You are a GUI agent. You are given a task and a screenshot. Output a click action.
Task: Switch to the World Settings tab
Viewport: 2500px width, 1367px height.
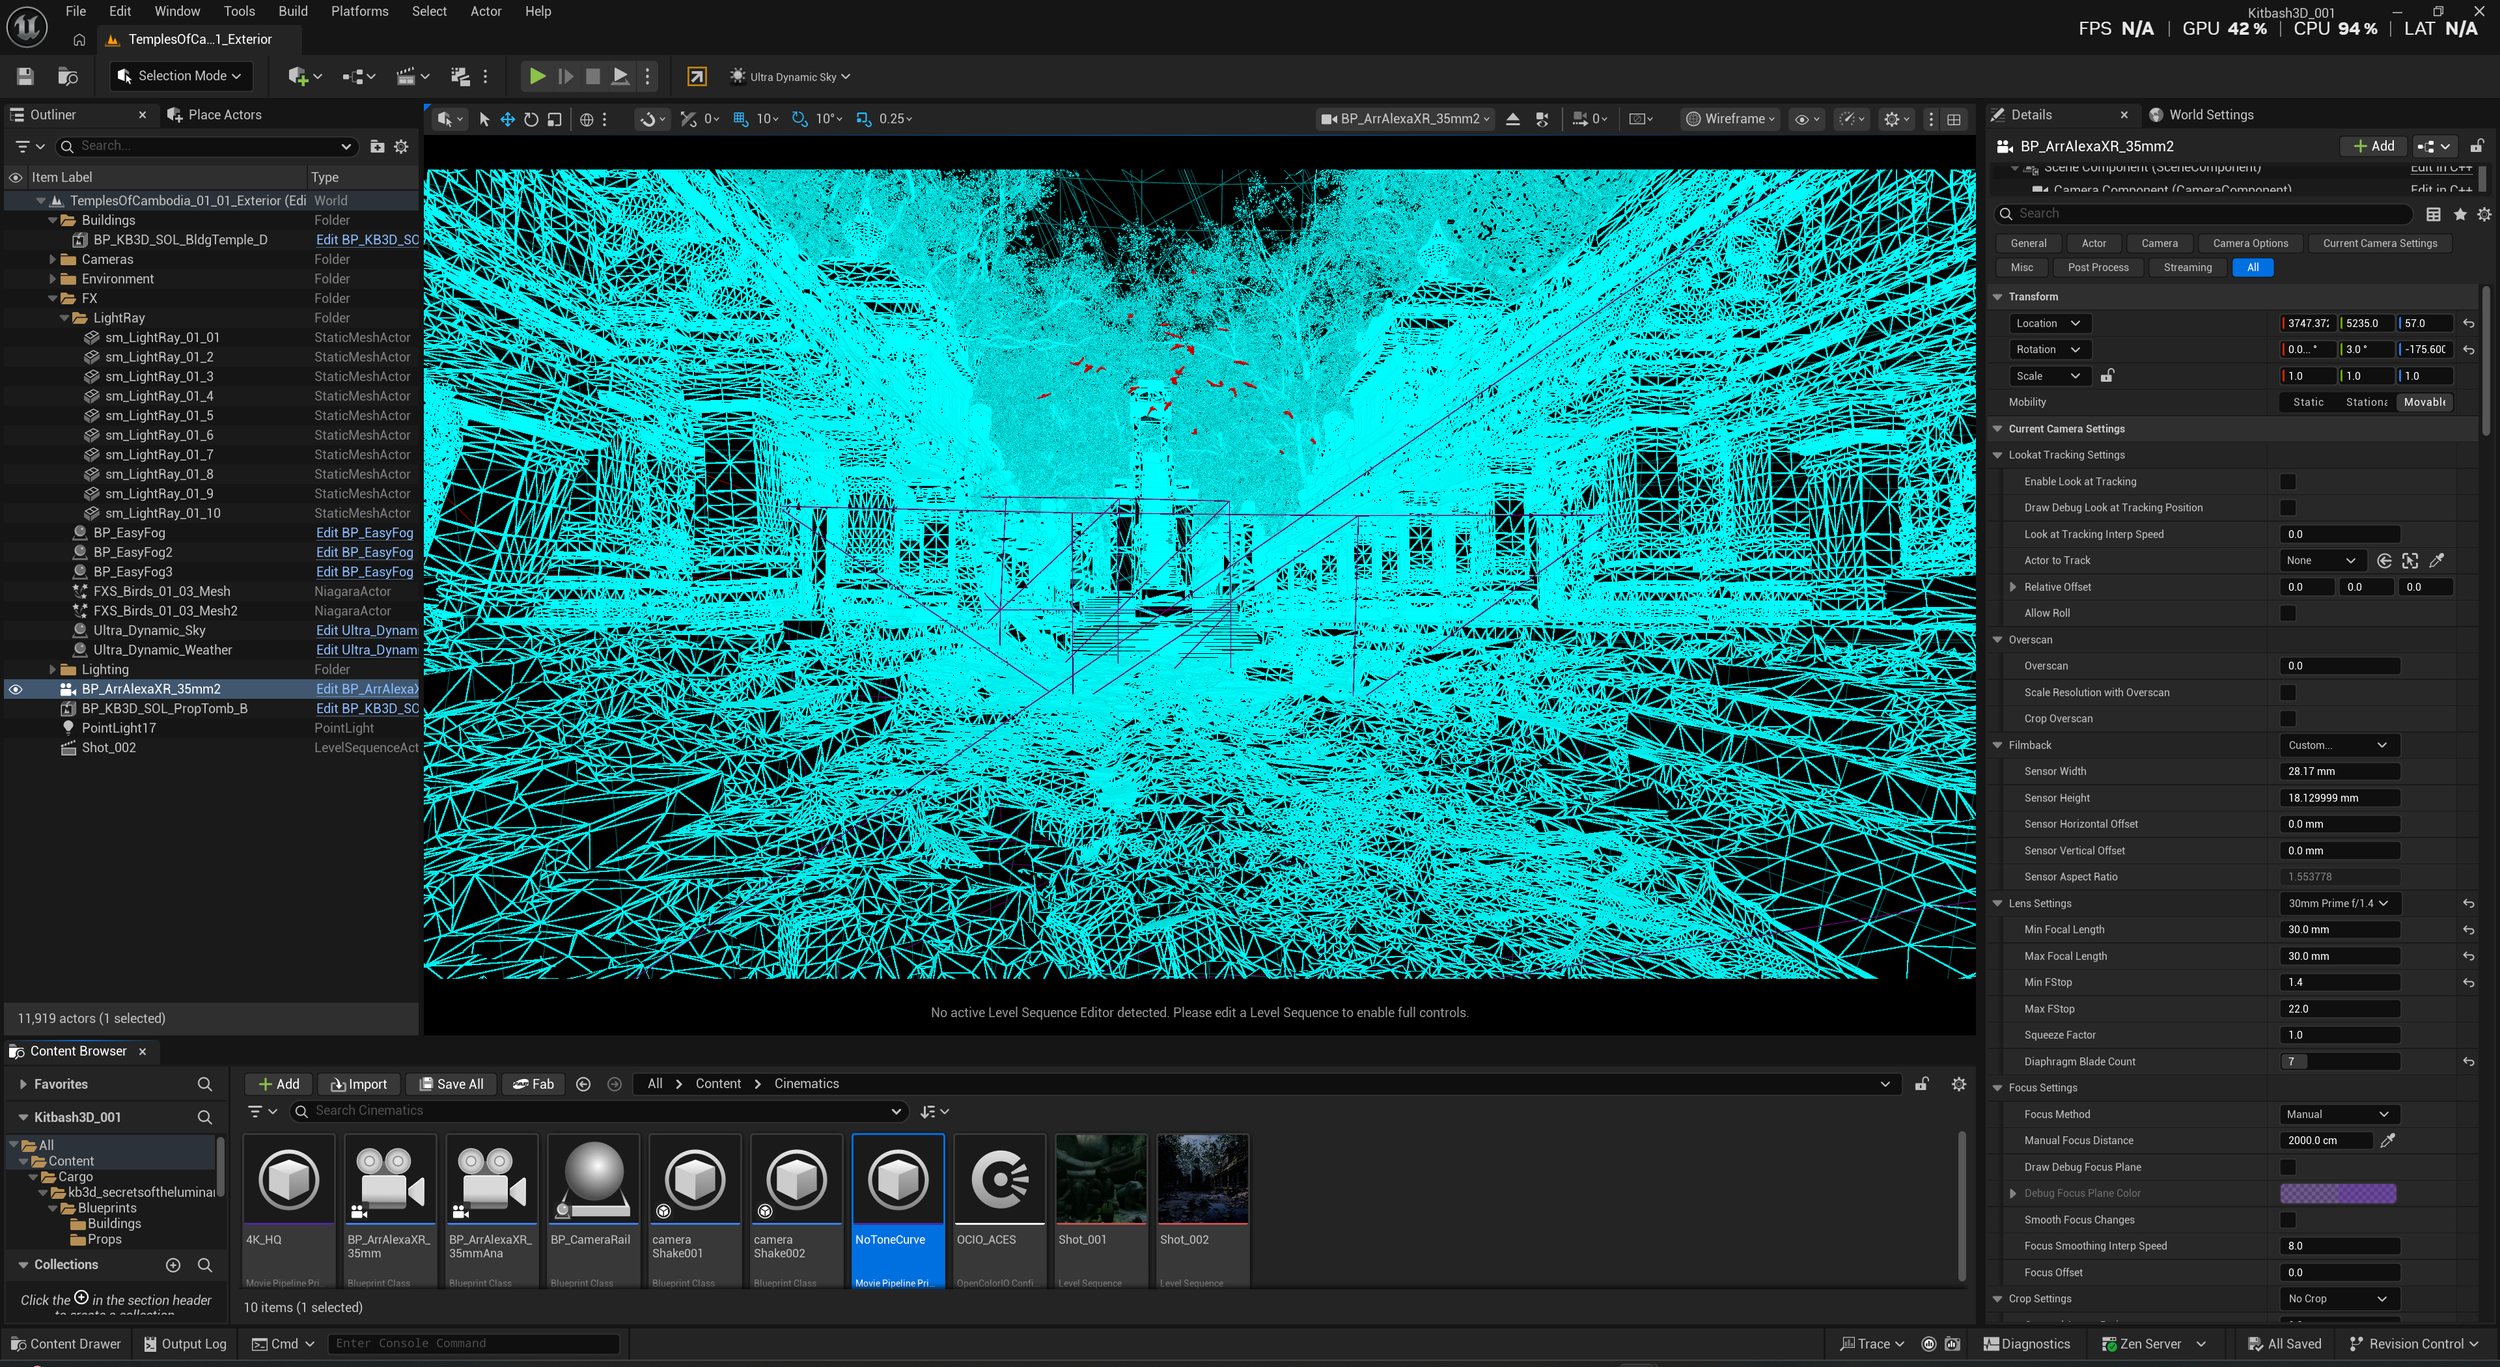[2201, 115]
